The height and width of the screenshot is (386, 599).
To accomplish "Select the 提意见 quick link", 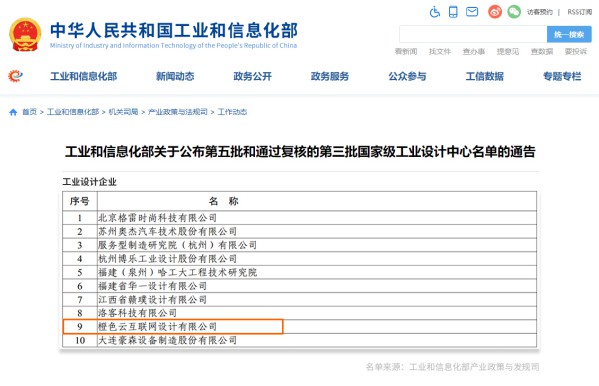I will 508,51.
